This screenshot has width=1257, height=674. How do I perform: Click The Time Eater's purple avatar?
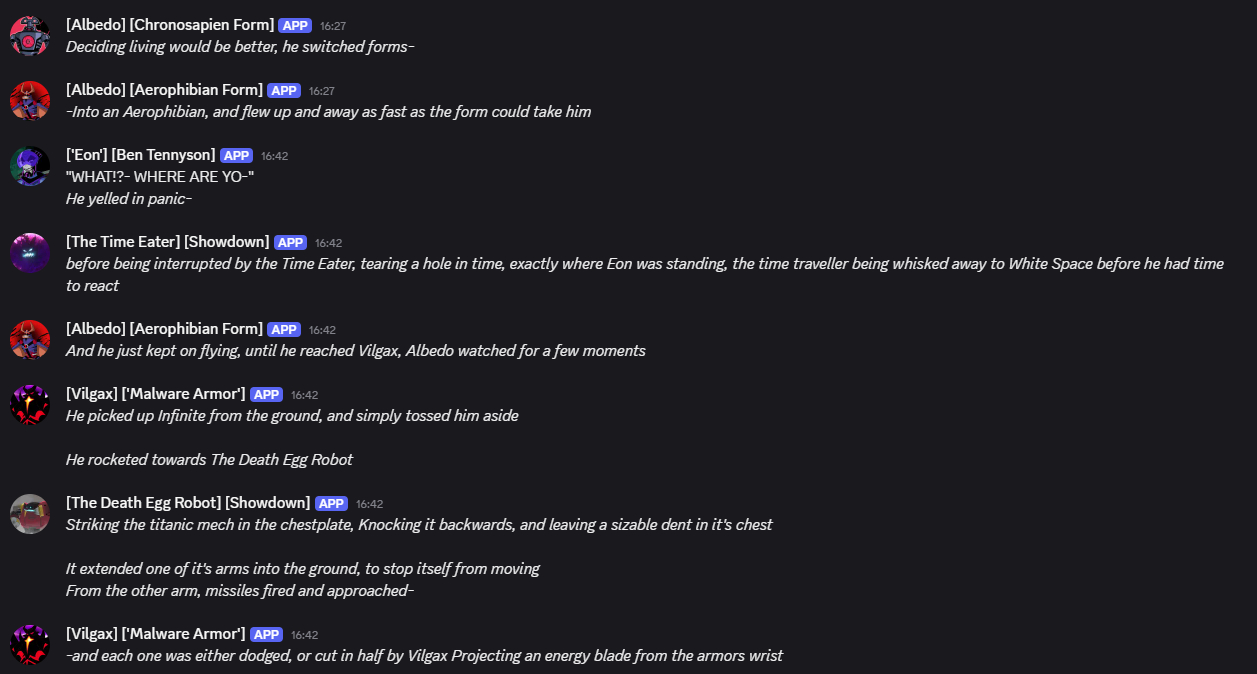(30, 253)
